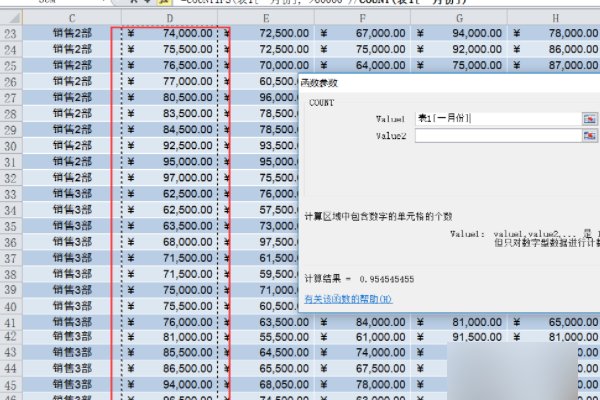
Task: Select row 23 header
Action: [x=11, y=33]
